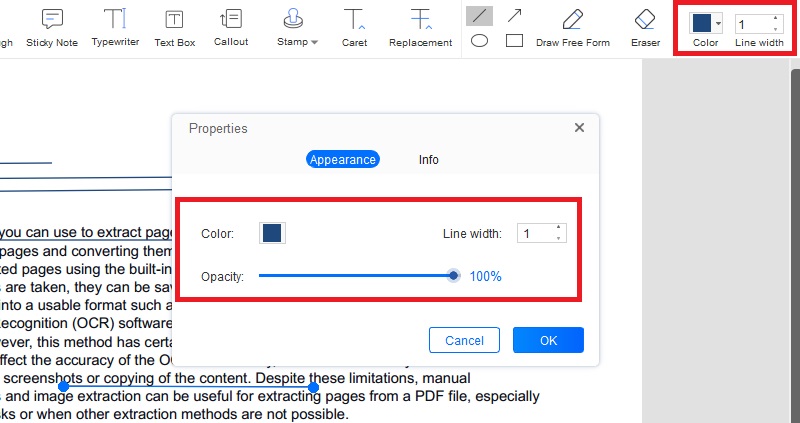Select the Typewriter tool
Screen dimensions: 800x423
point(115,29)
